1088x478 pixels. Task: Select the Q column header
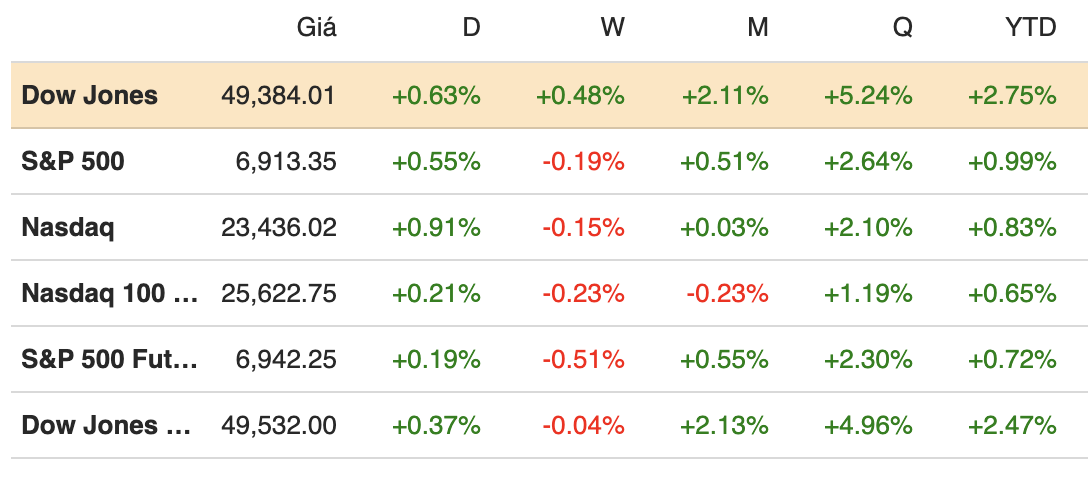902,28
